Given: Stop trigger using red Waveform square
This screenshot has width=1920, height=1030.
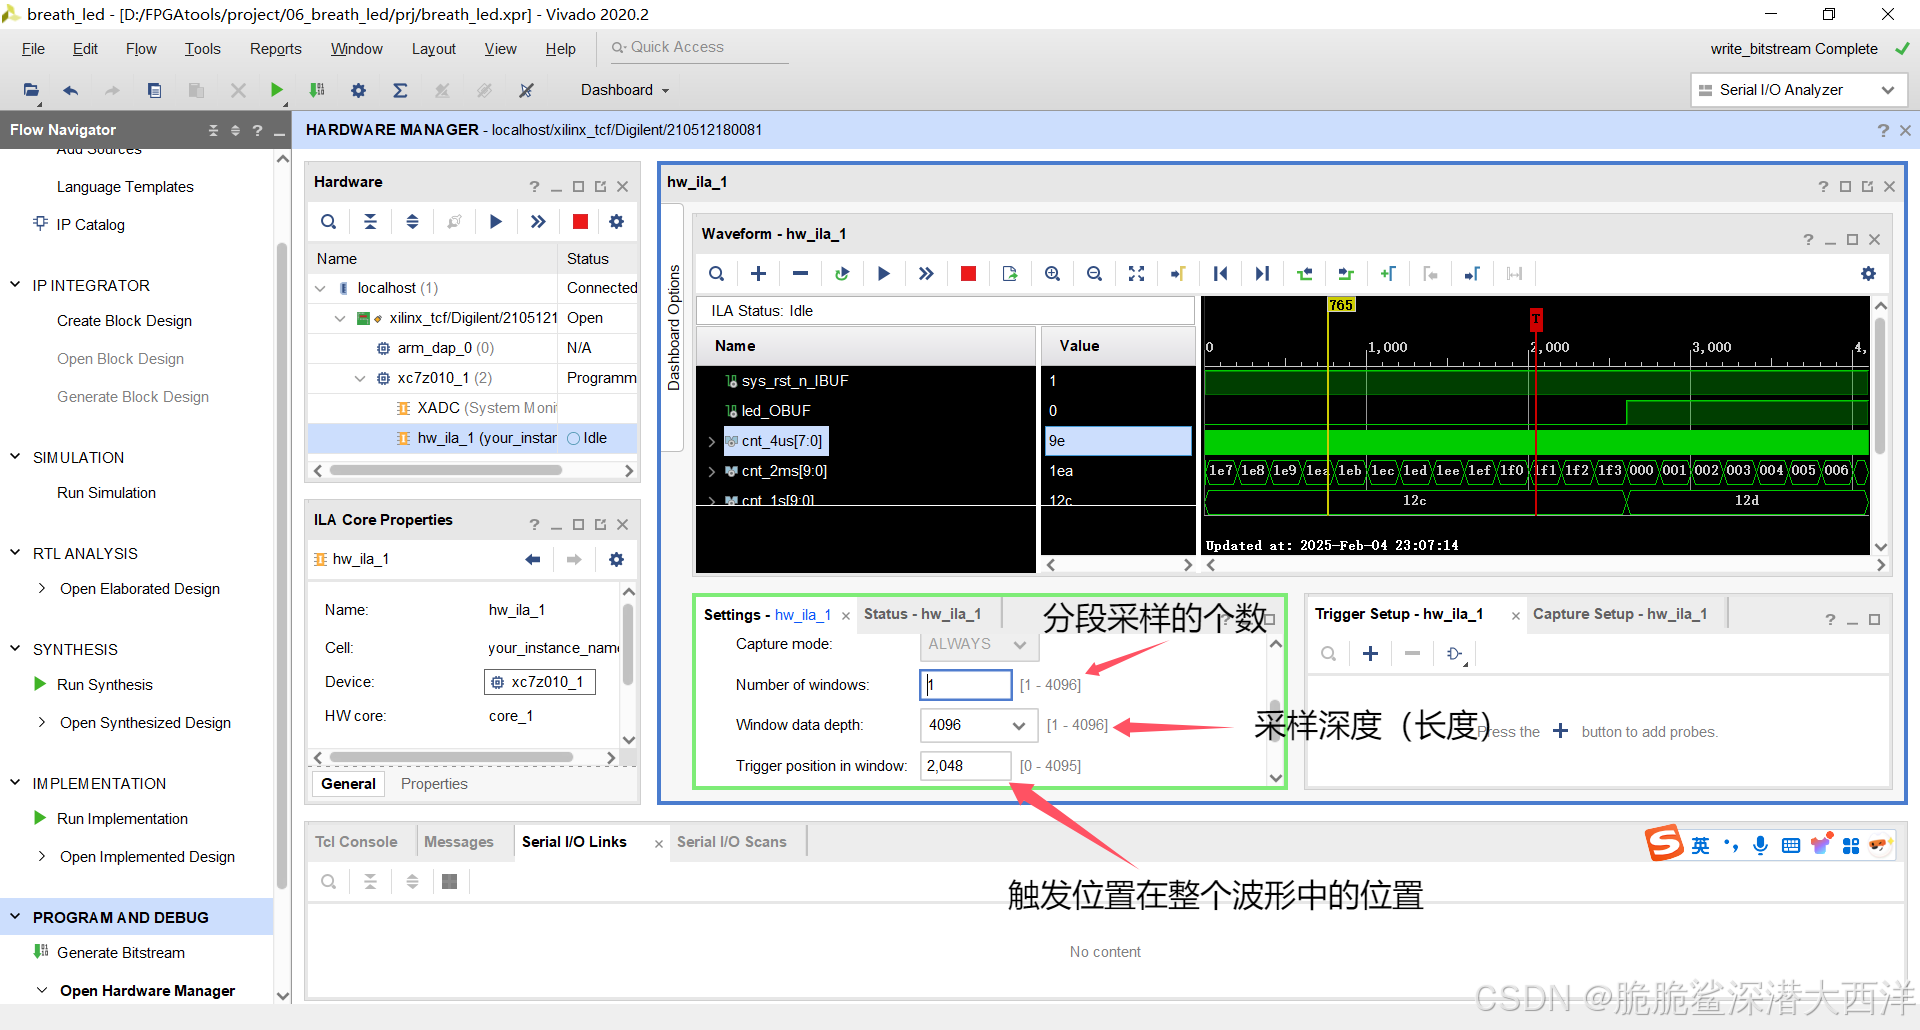Looking at the screenshot, I should 968,274.
